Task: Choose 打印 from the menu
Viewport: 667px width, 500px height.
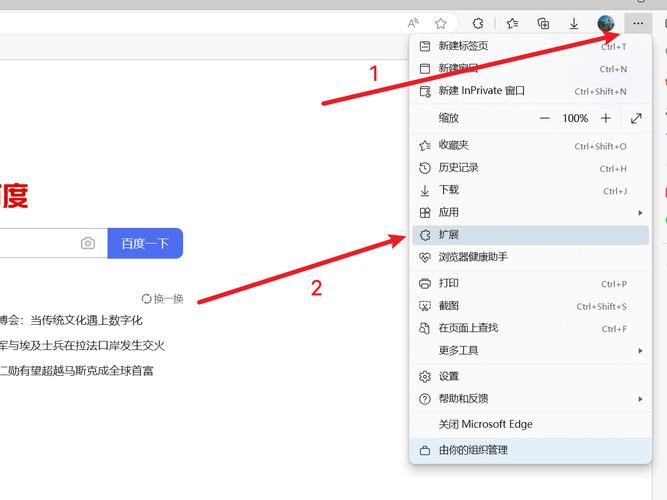Action: click(530, 283)
